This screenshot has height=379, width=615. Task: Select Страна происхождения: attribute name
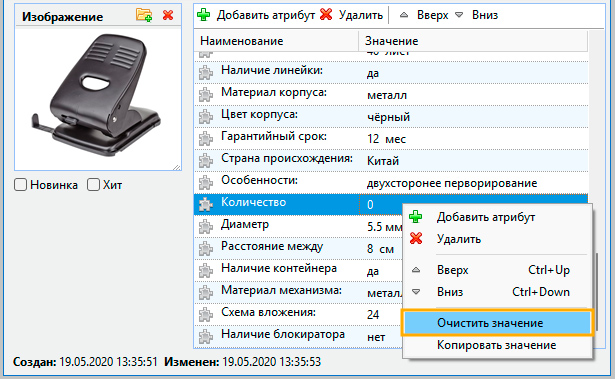tap(287, 158)
